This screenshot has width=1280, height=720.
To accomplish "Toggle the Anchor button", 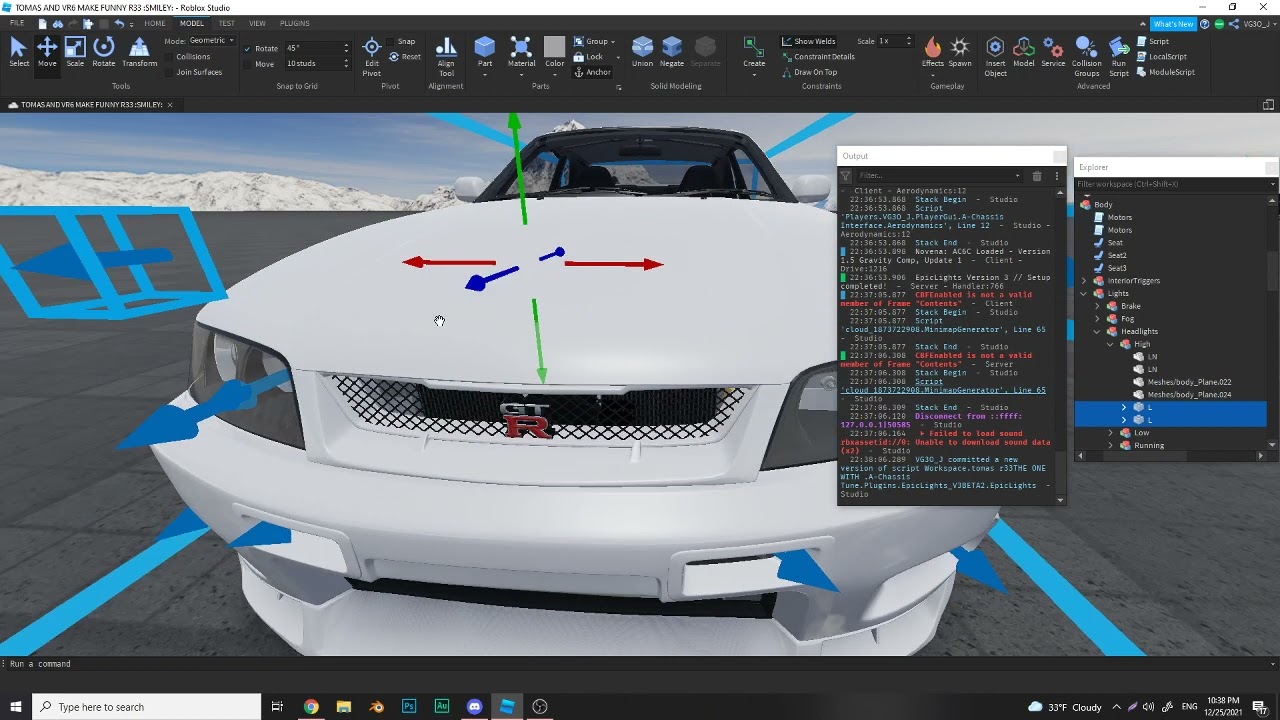I will 592,72.
